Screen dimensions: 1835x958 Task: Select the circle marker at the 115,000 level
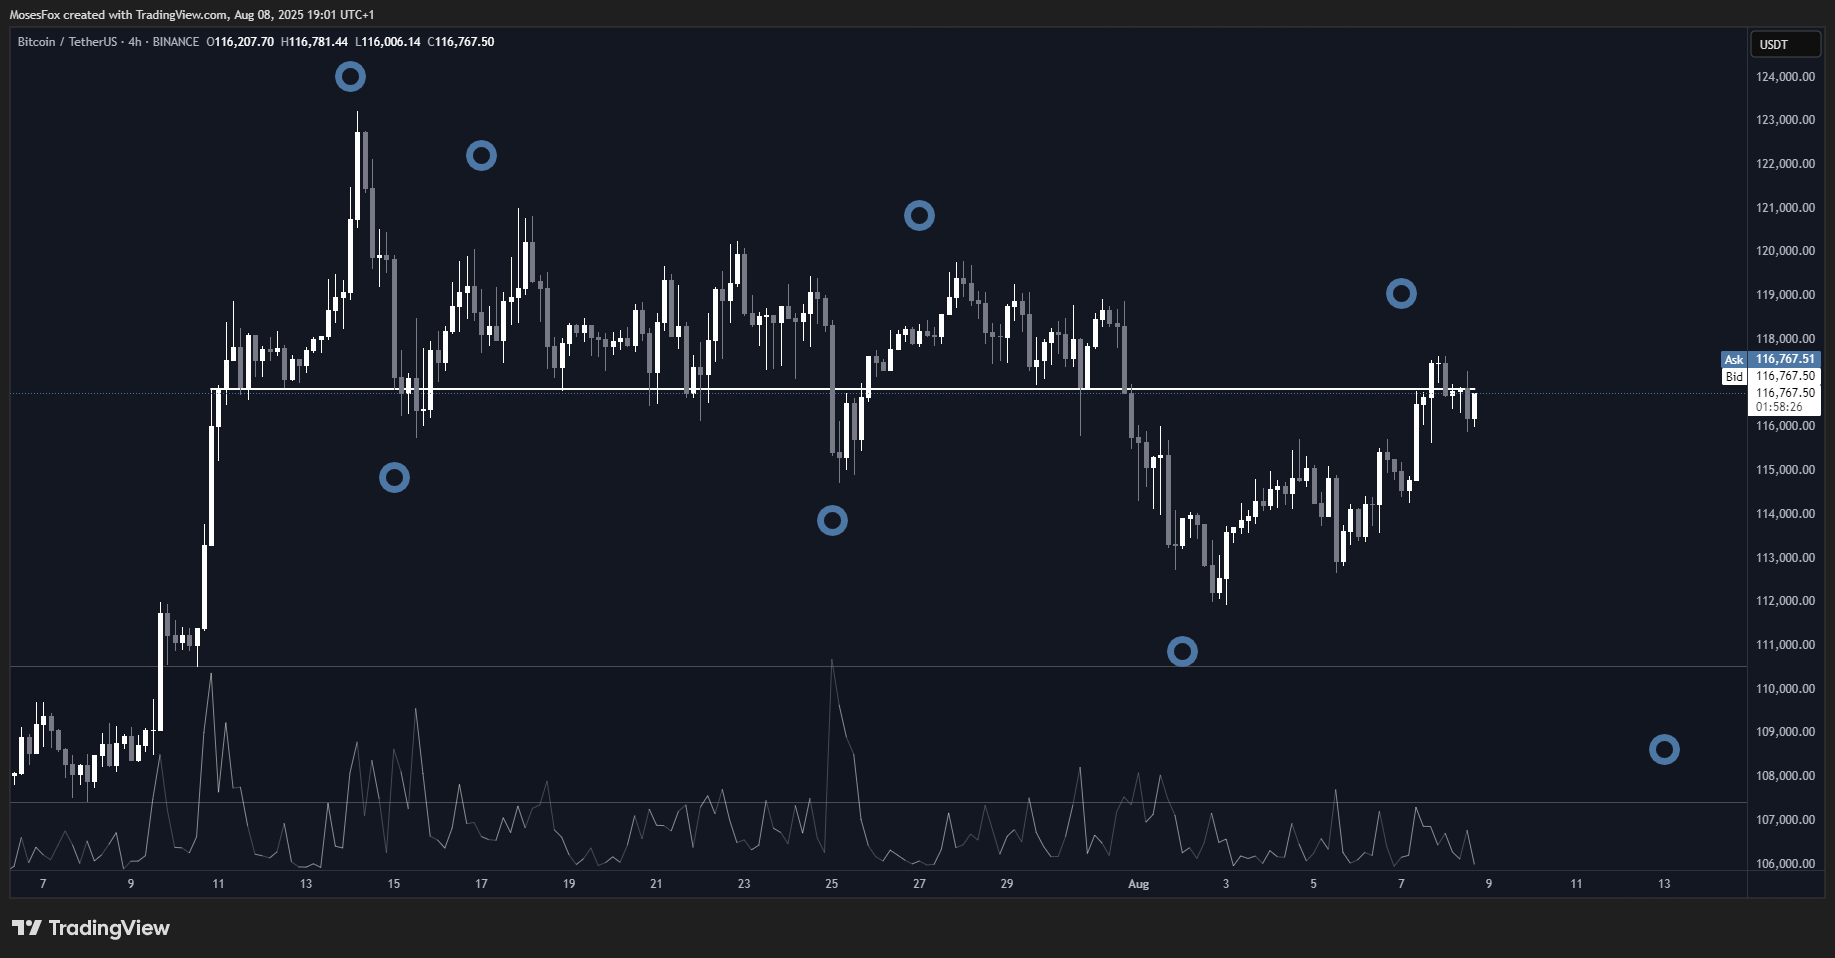point(394,477)
